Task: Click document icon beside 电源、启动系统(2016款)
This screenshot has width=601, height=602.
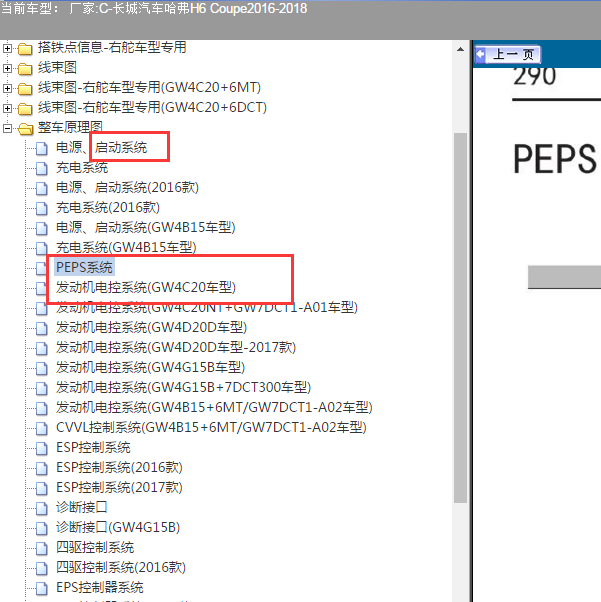Action: pyautogui.click(x=41, y=188)
